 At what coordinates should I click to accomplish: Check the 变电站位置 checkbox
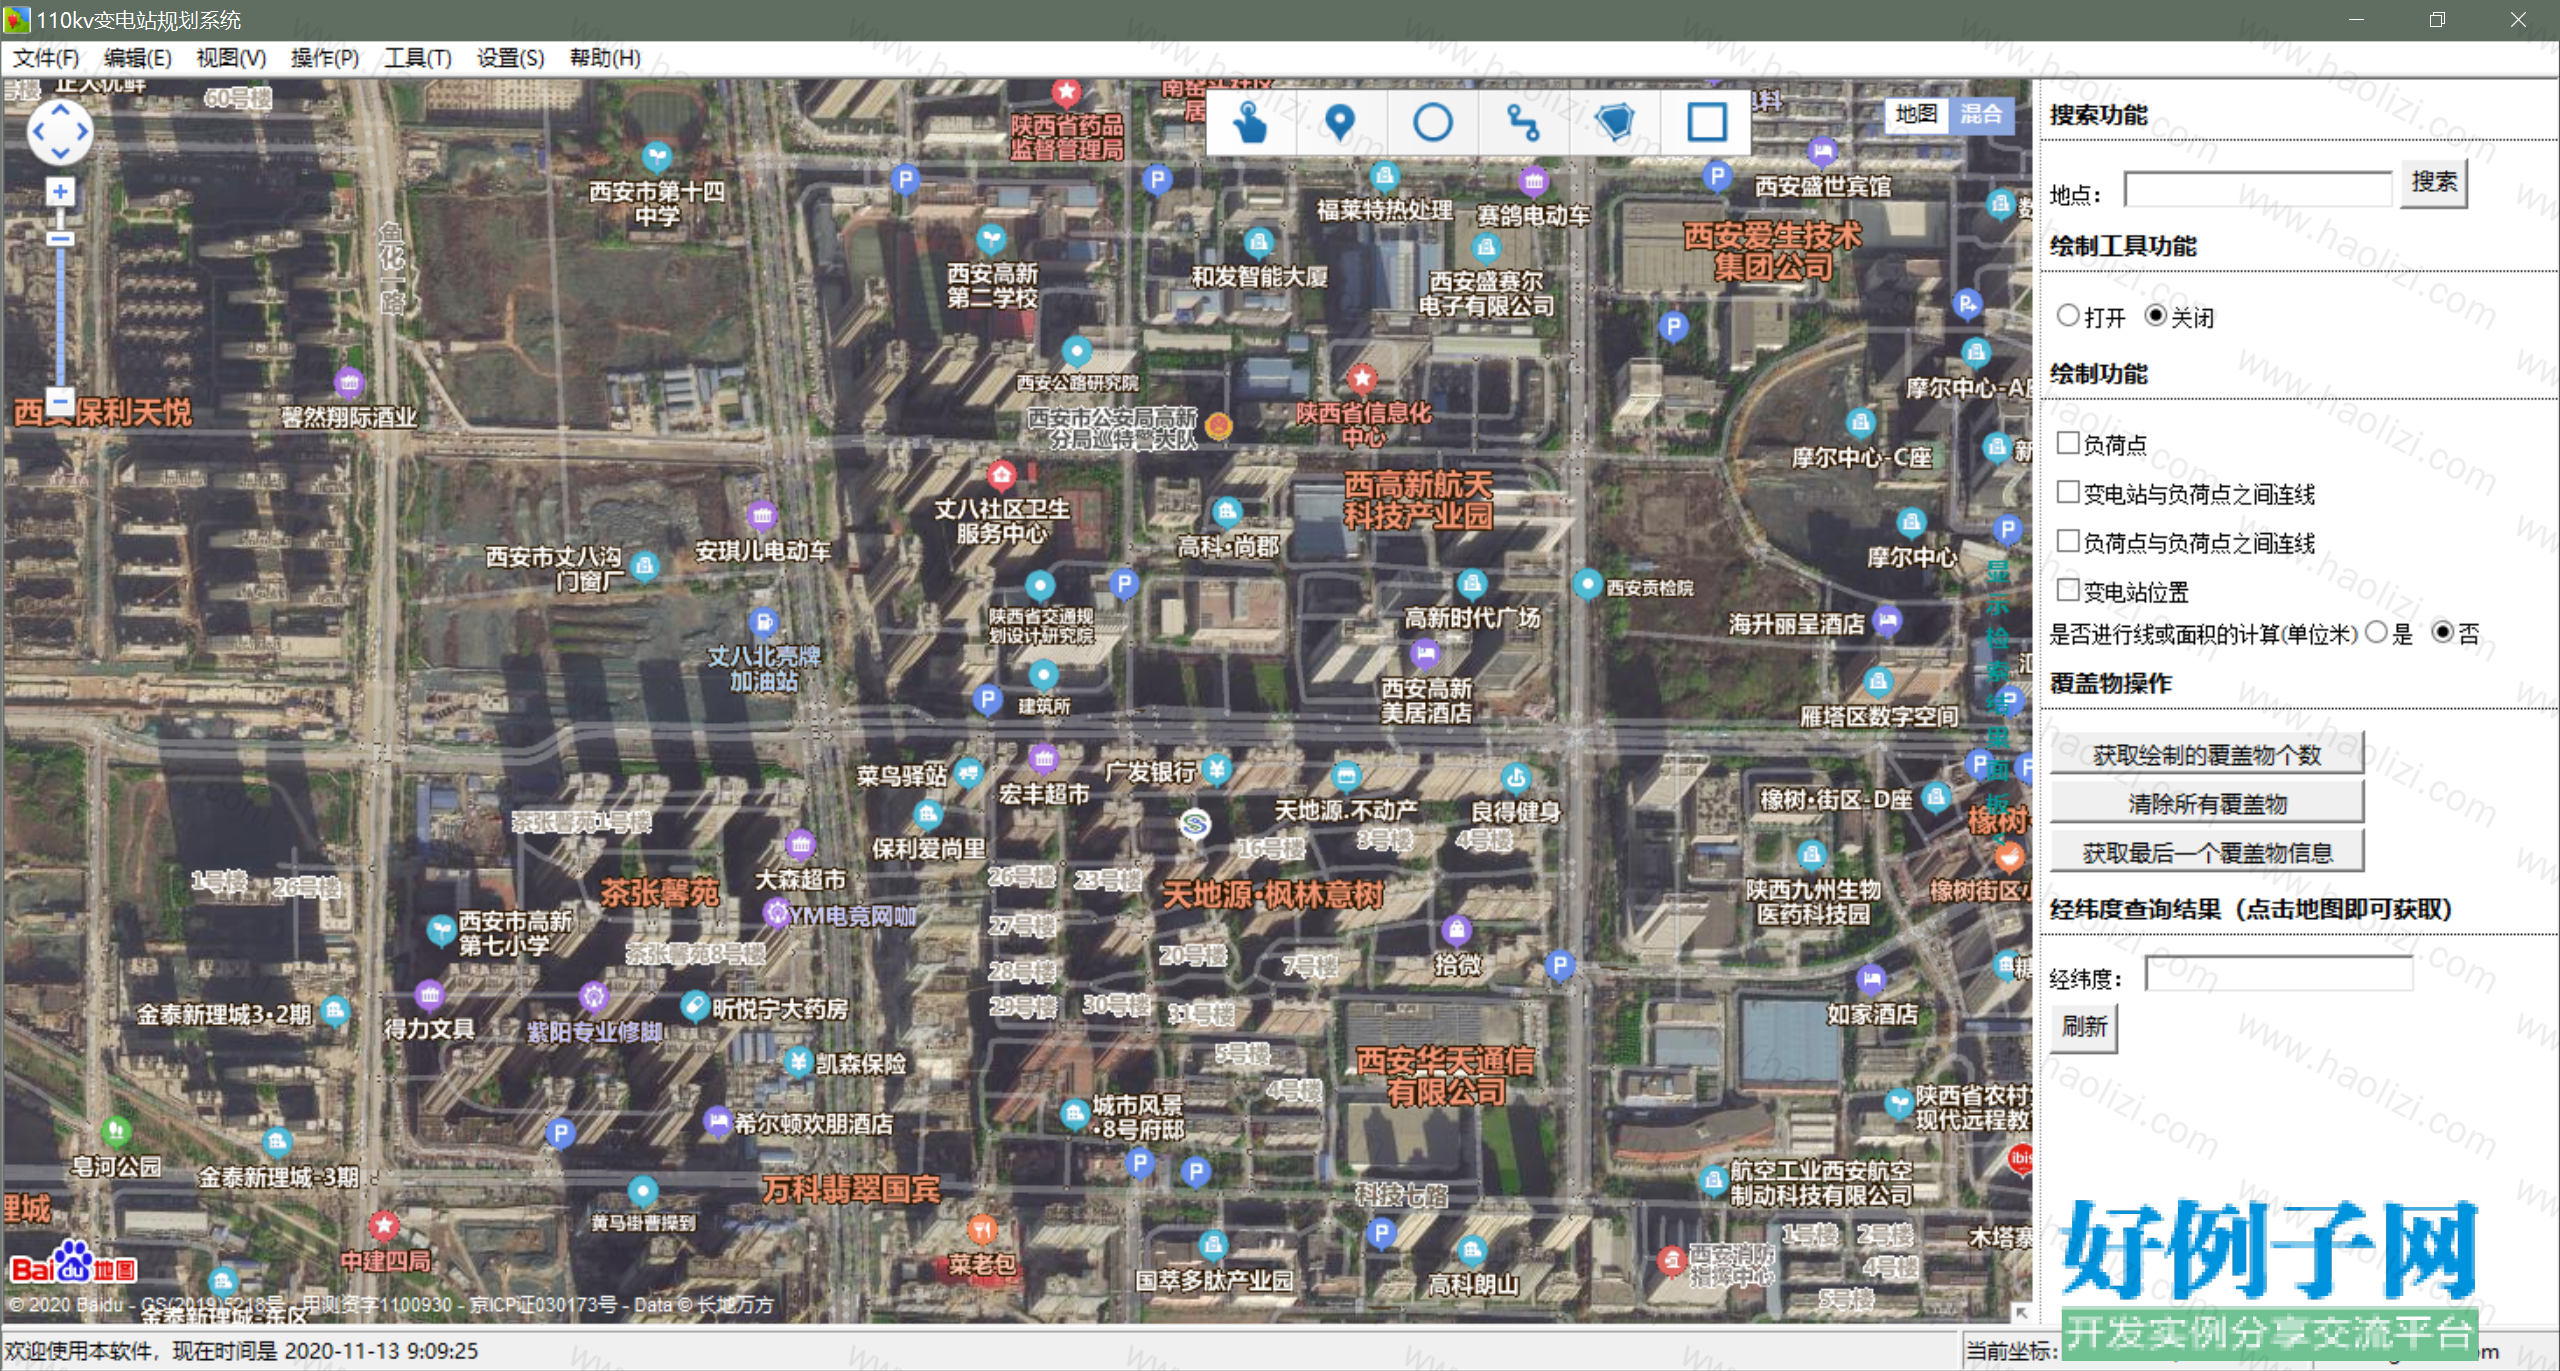coord(2068,590)
